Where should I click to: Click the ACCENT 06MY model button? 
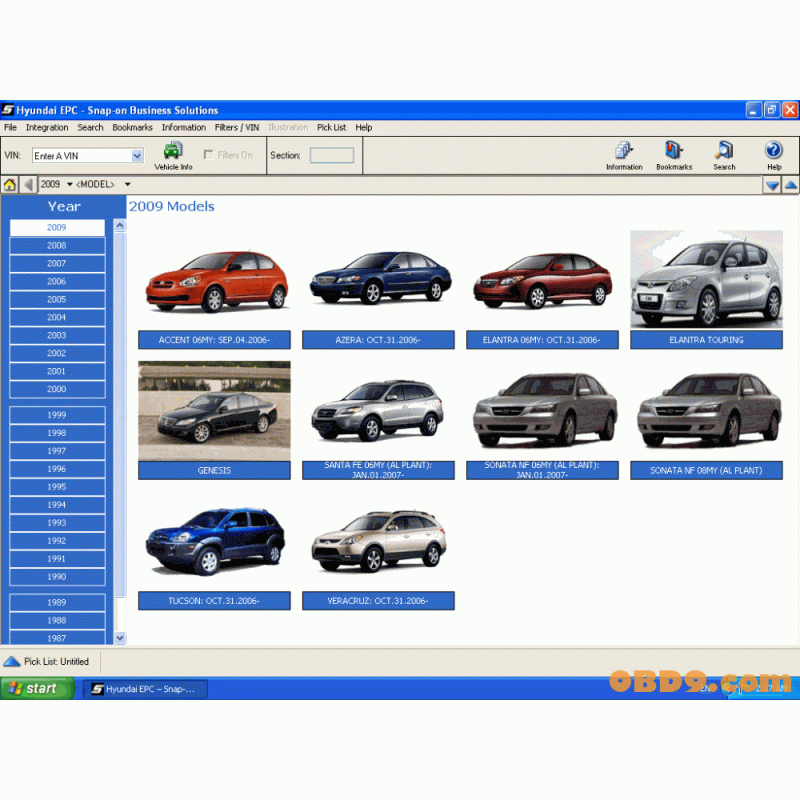click(x=214, y=340)
